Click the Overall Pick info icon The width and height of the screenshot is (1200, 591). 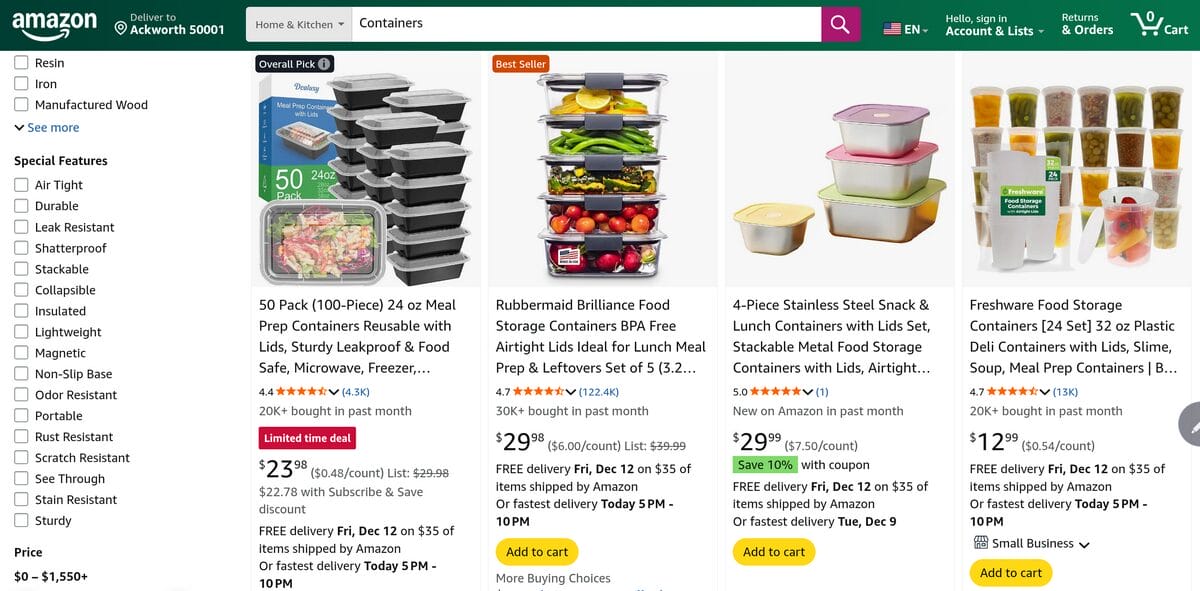pyautogui.click(x=326, y=62)
